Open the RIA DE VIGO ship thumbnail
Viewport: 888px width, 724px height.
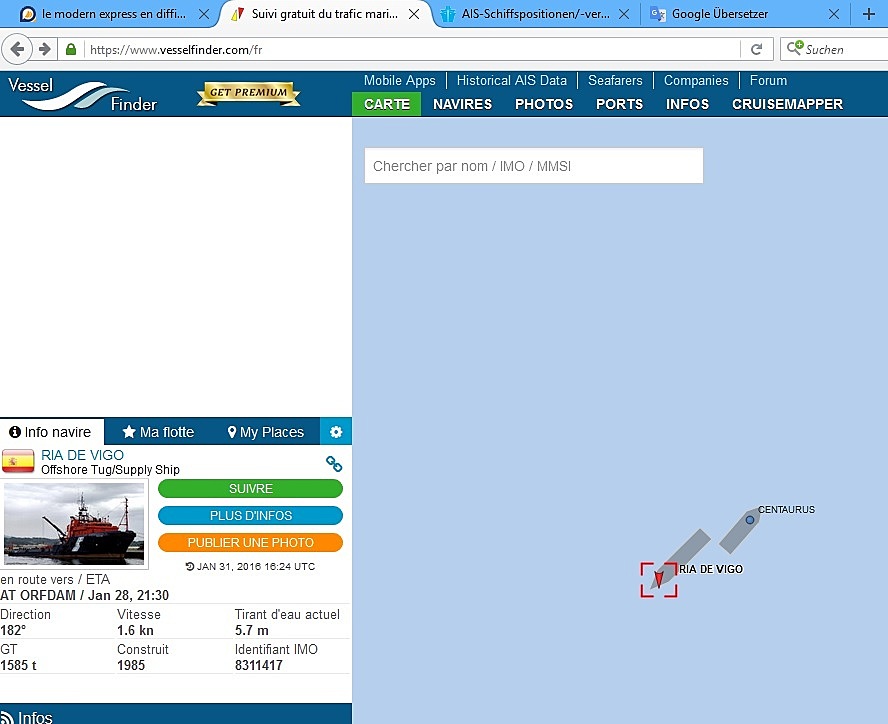(x=74, y=524)
